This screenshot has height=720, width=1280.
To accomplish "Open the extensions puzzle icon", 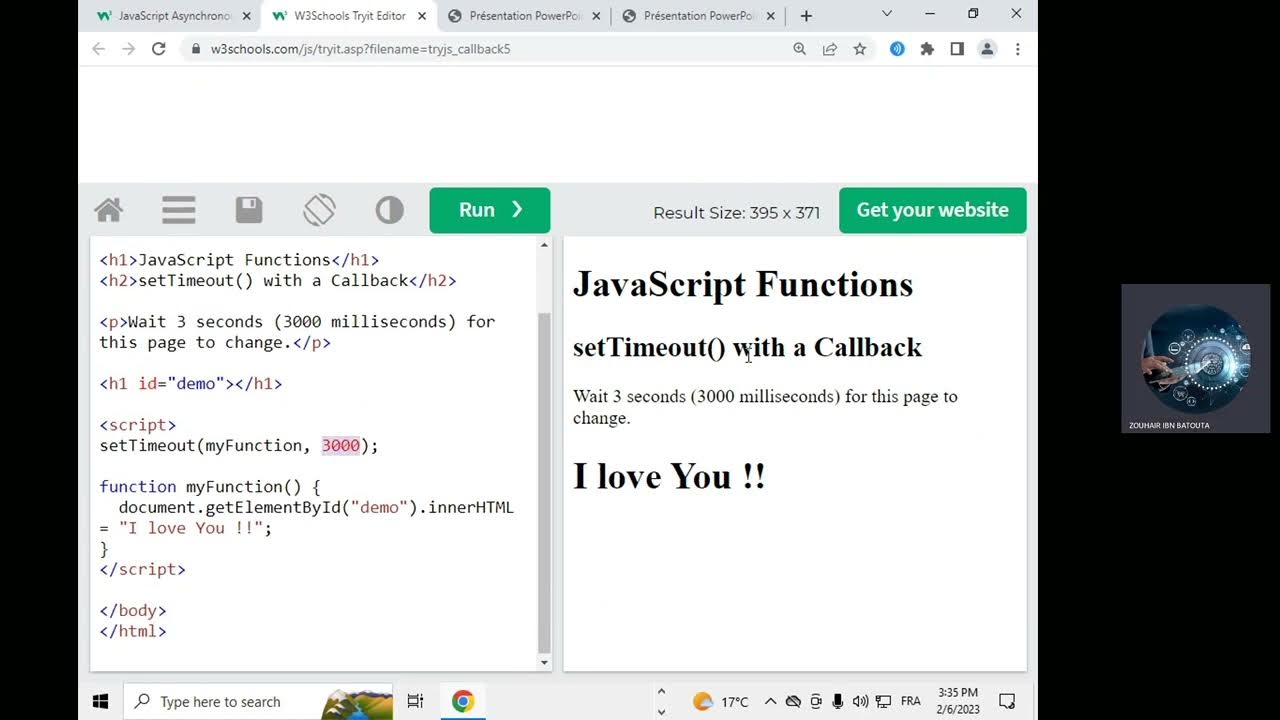I will [927, 49].
